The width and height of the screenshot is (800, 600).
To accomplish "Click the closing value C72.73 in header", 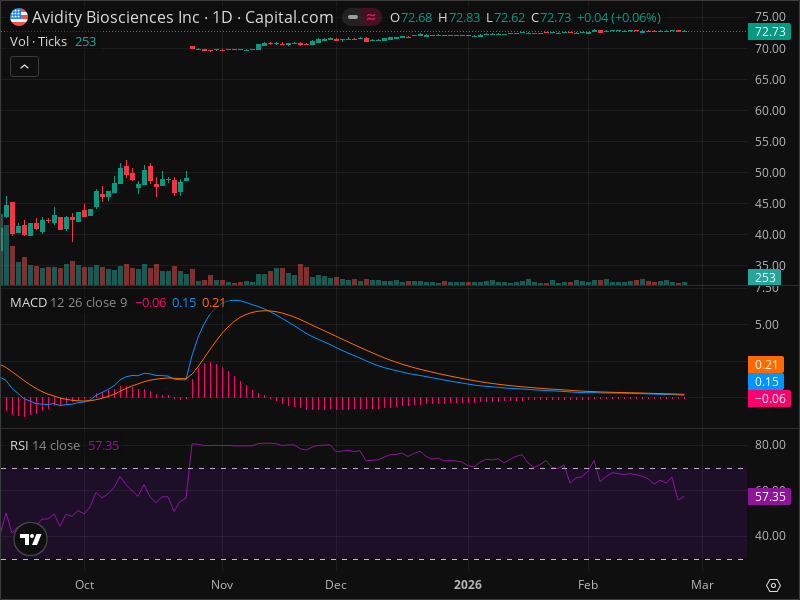I will [x=551, y=18].
